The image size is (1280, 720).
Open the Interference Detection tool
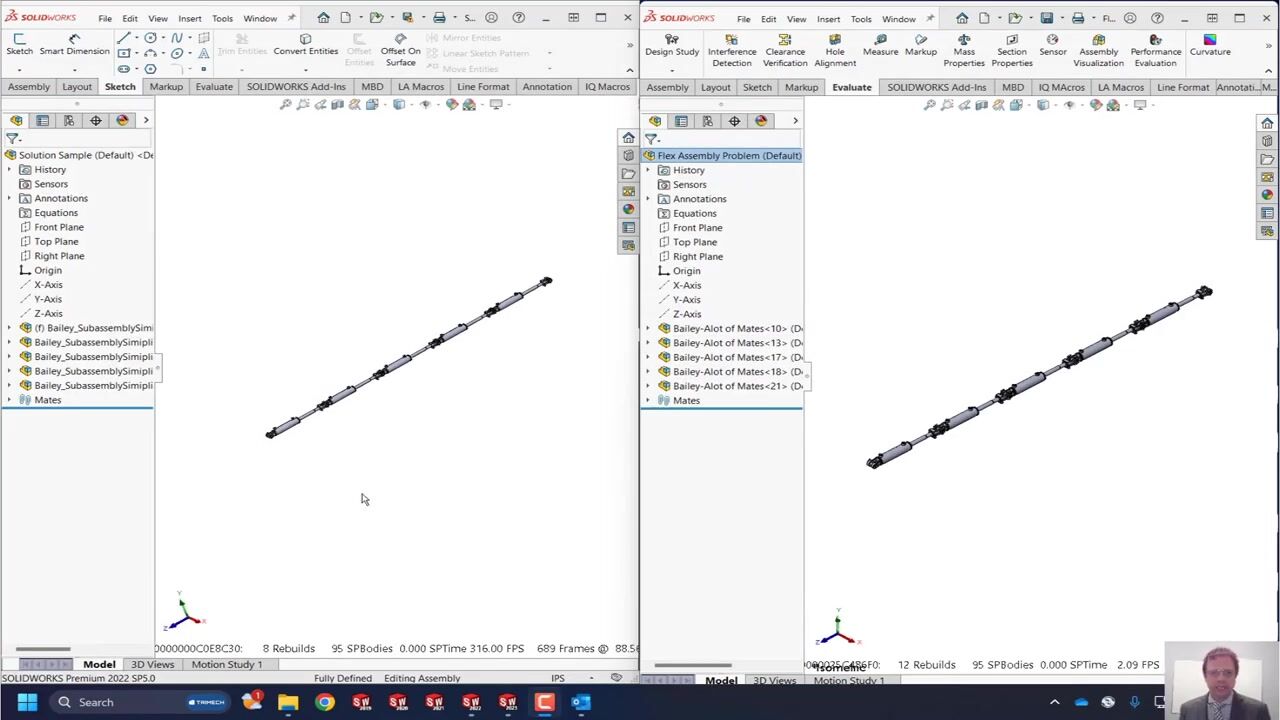click(x=732, y=51)
